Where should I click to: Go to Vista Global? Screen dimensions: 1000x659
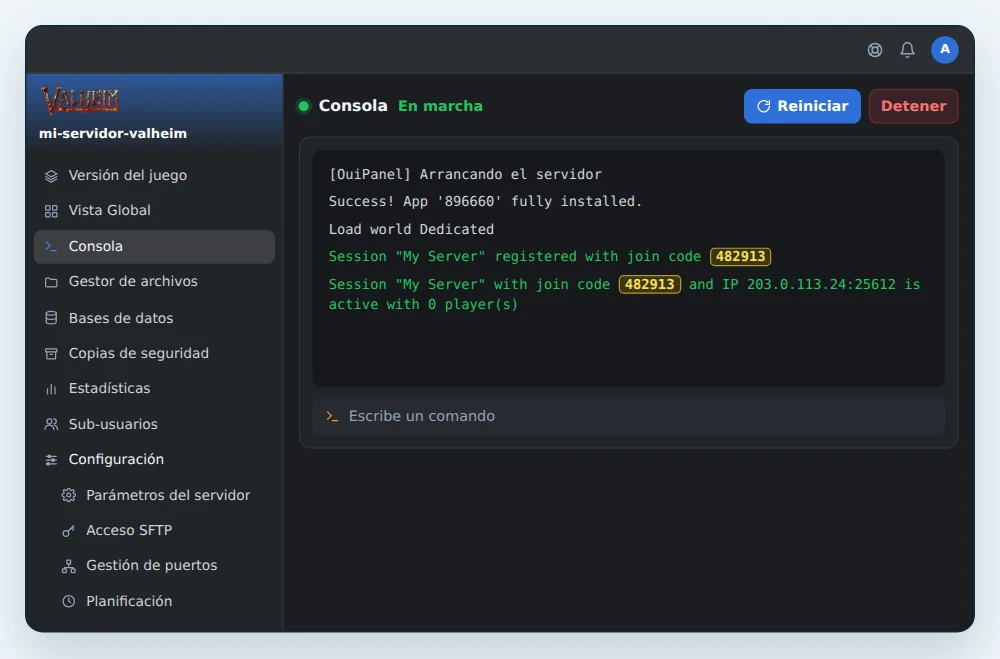[154, 211]
